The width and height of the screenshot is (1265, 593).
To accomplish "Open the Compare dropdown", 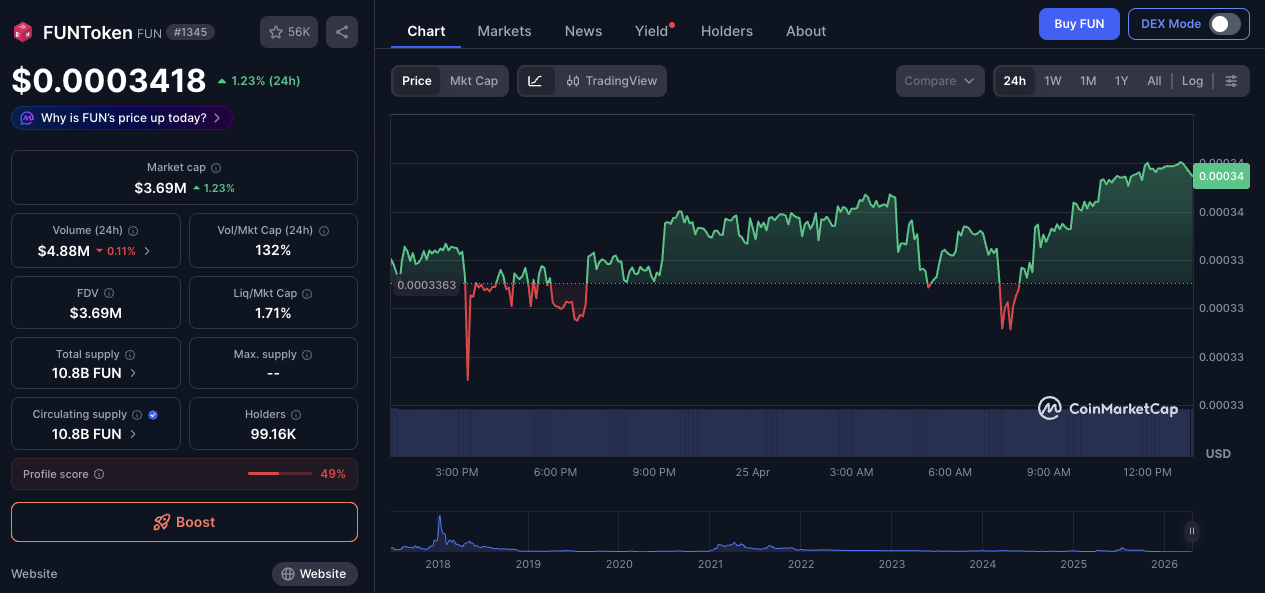I will click(x=939, y=80).
